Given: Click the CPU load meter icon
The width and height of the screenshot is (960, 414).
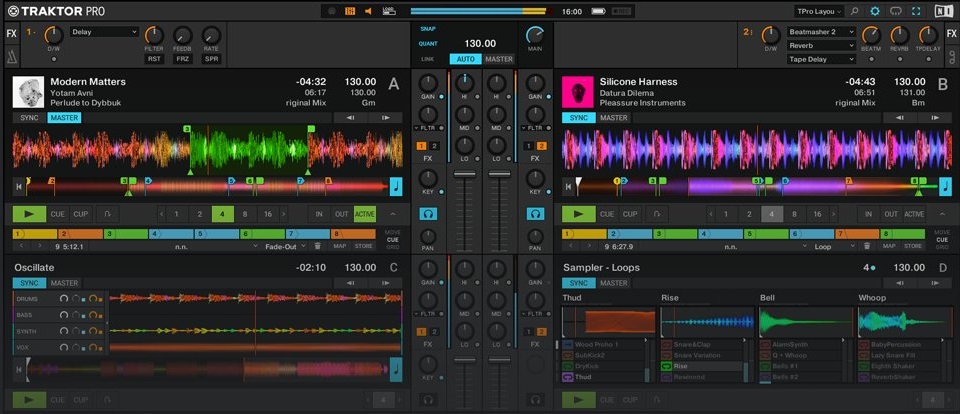Looking at the screenshot, I should [x=389, y=11].
